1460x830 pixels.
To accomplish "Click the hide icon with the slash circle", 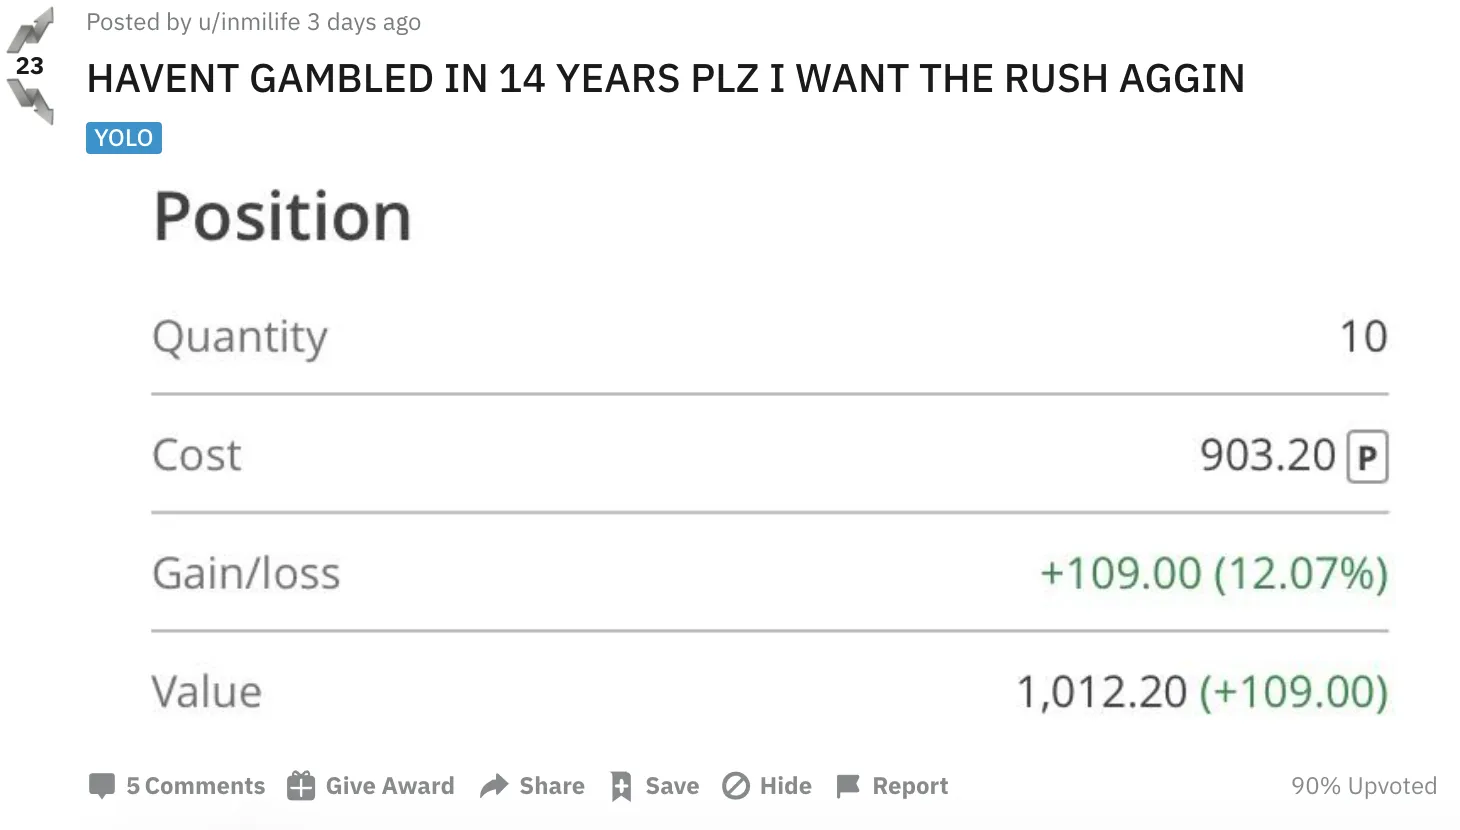I will tap(736, 786).
